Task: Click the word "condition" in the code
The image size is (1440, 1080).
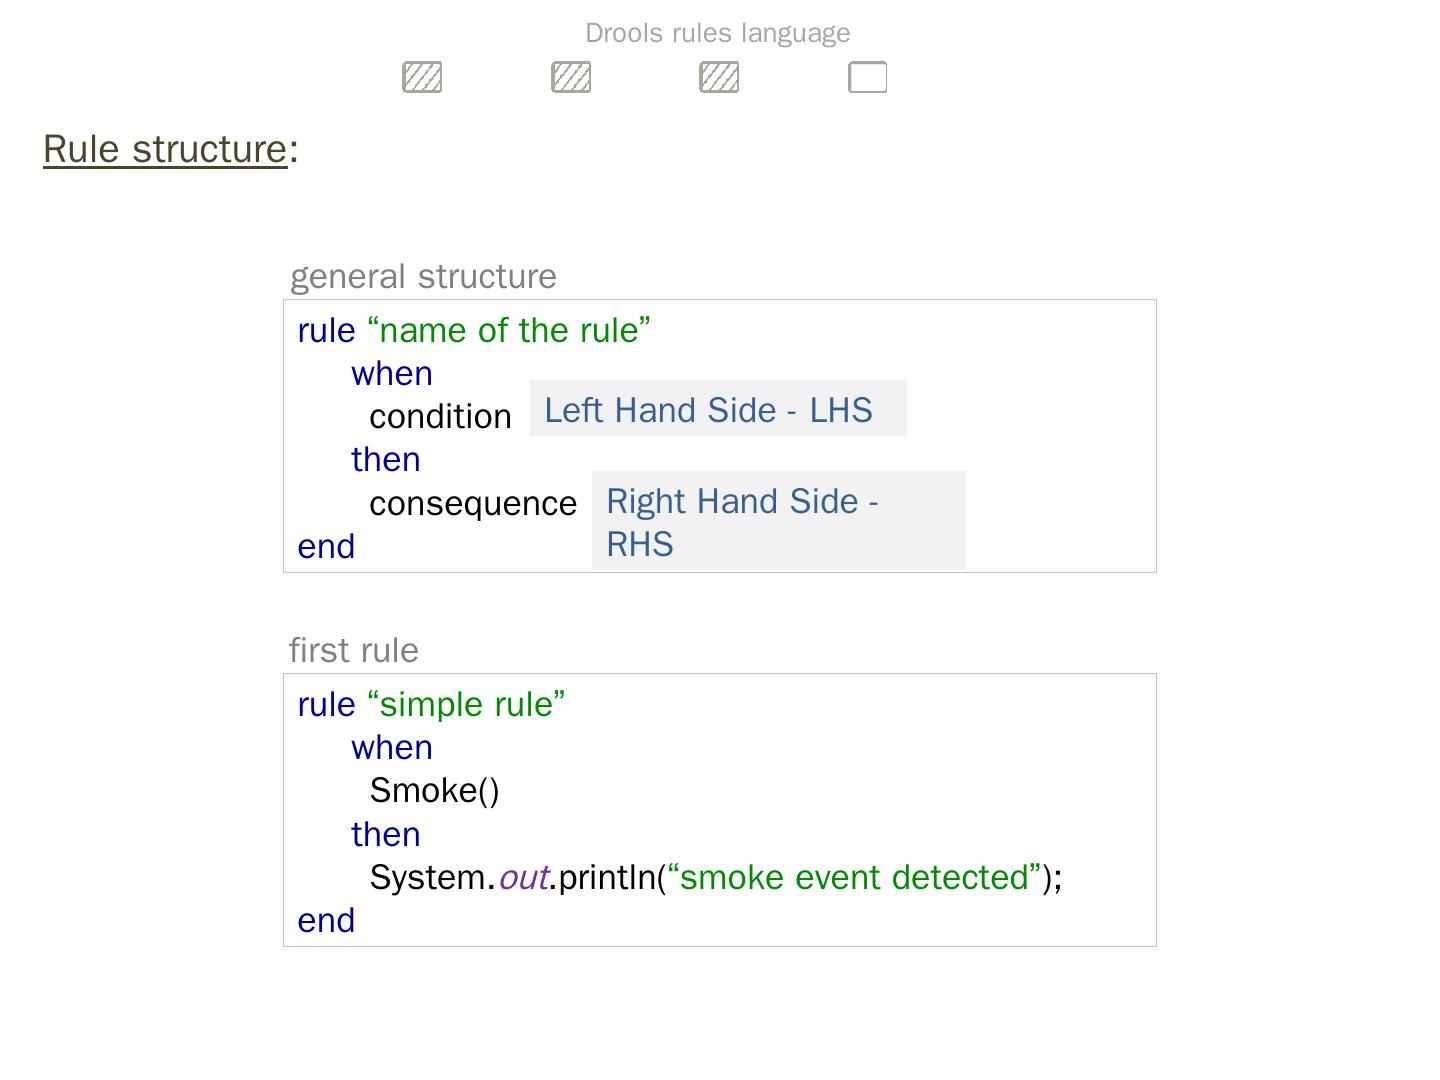Action: point(440,416)
